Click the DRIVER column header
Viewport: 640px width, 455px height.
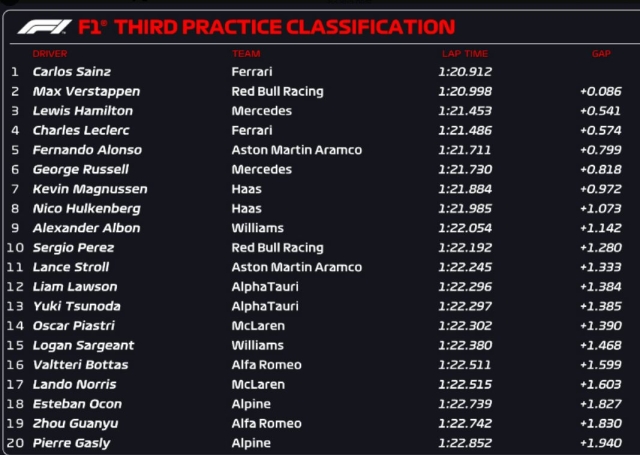click(x=49, y=53)
